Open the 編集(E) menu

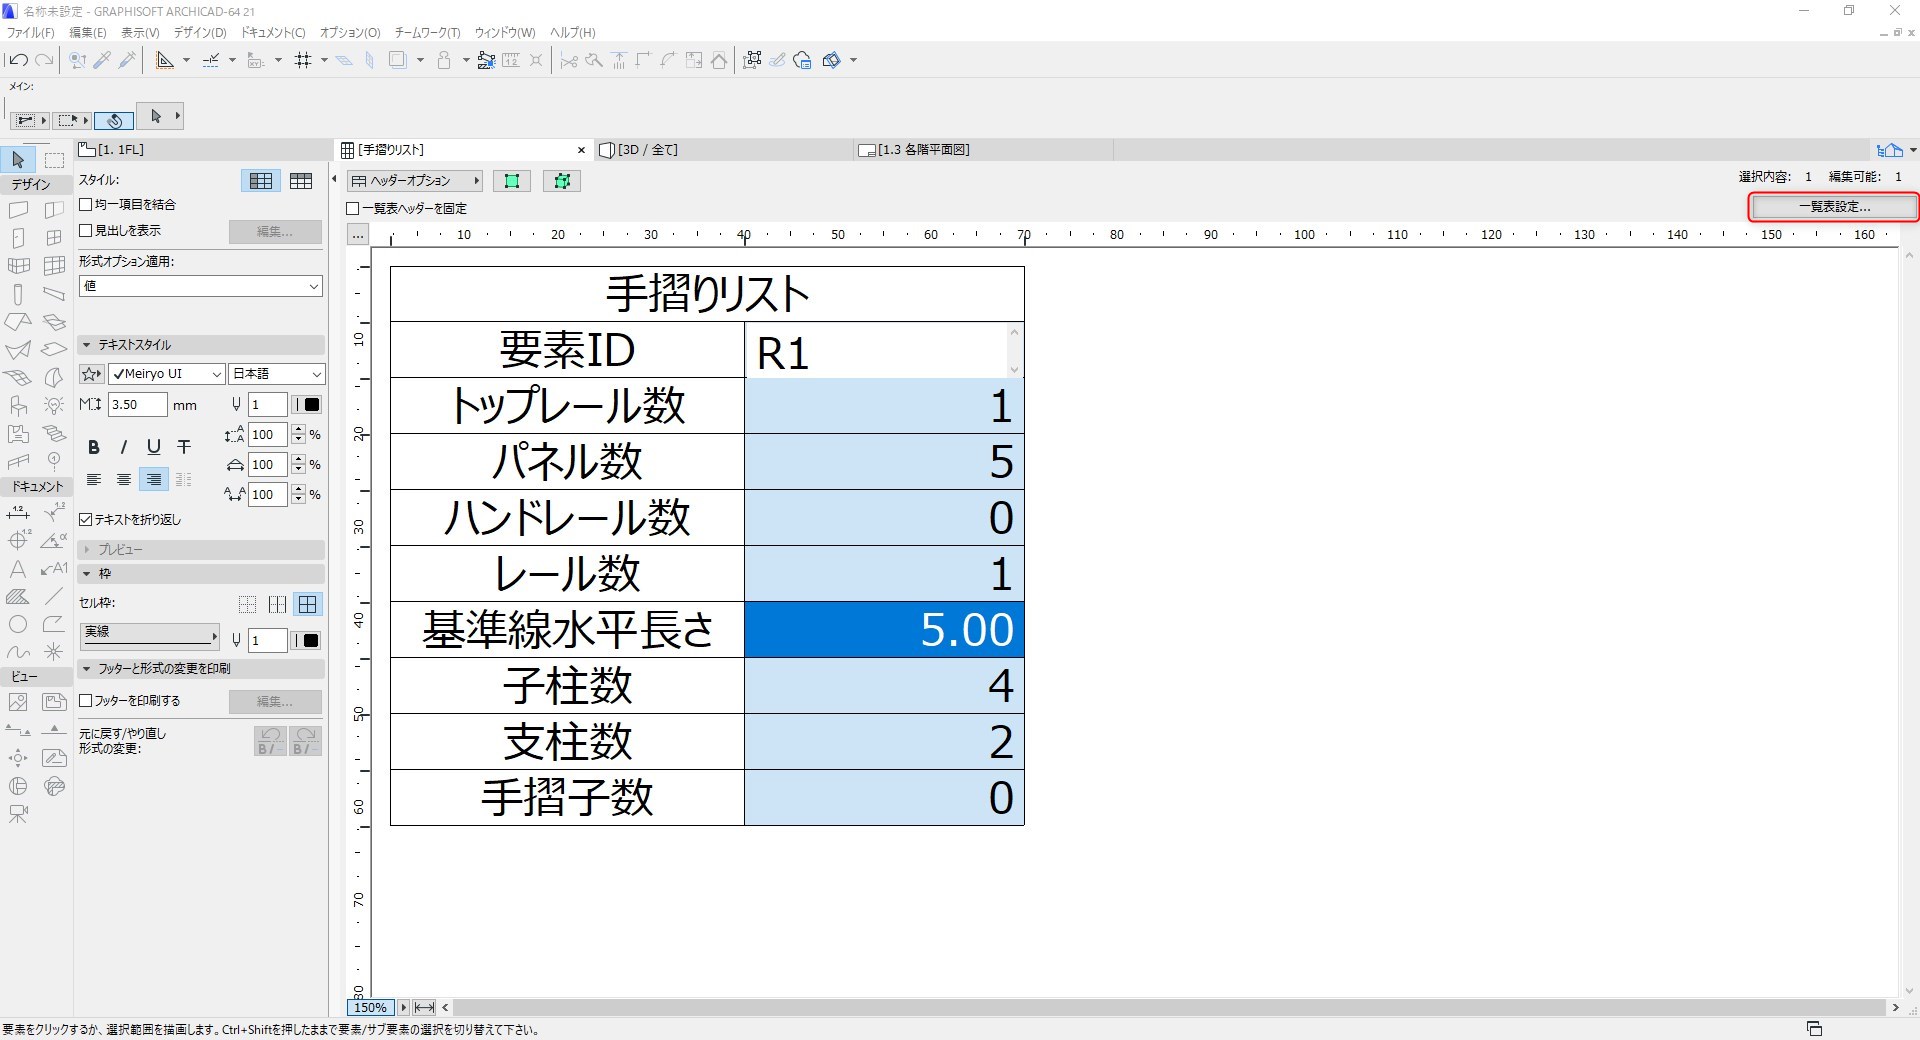(87, 33)
